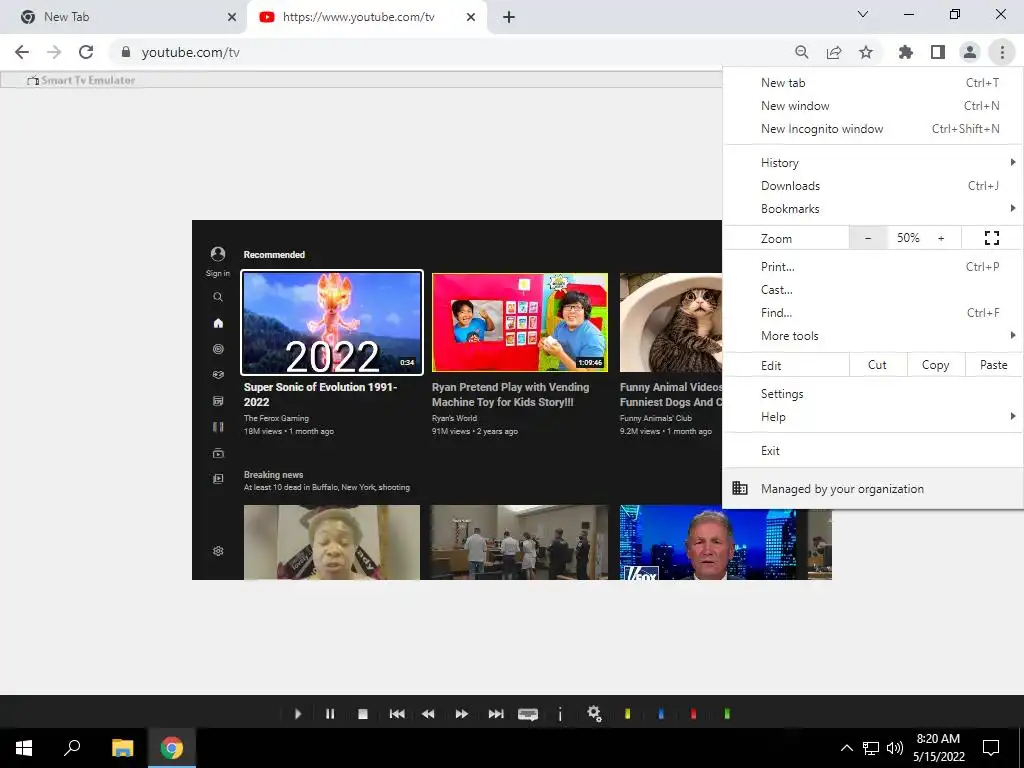Choose New window in Chrome menu
This screenshot has width=1024, height=768.
[x=872, y=106]
